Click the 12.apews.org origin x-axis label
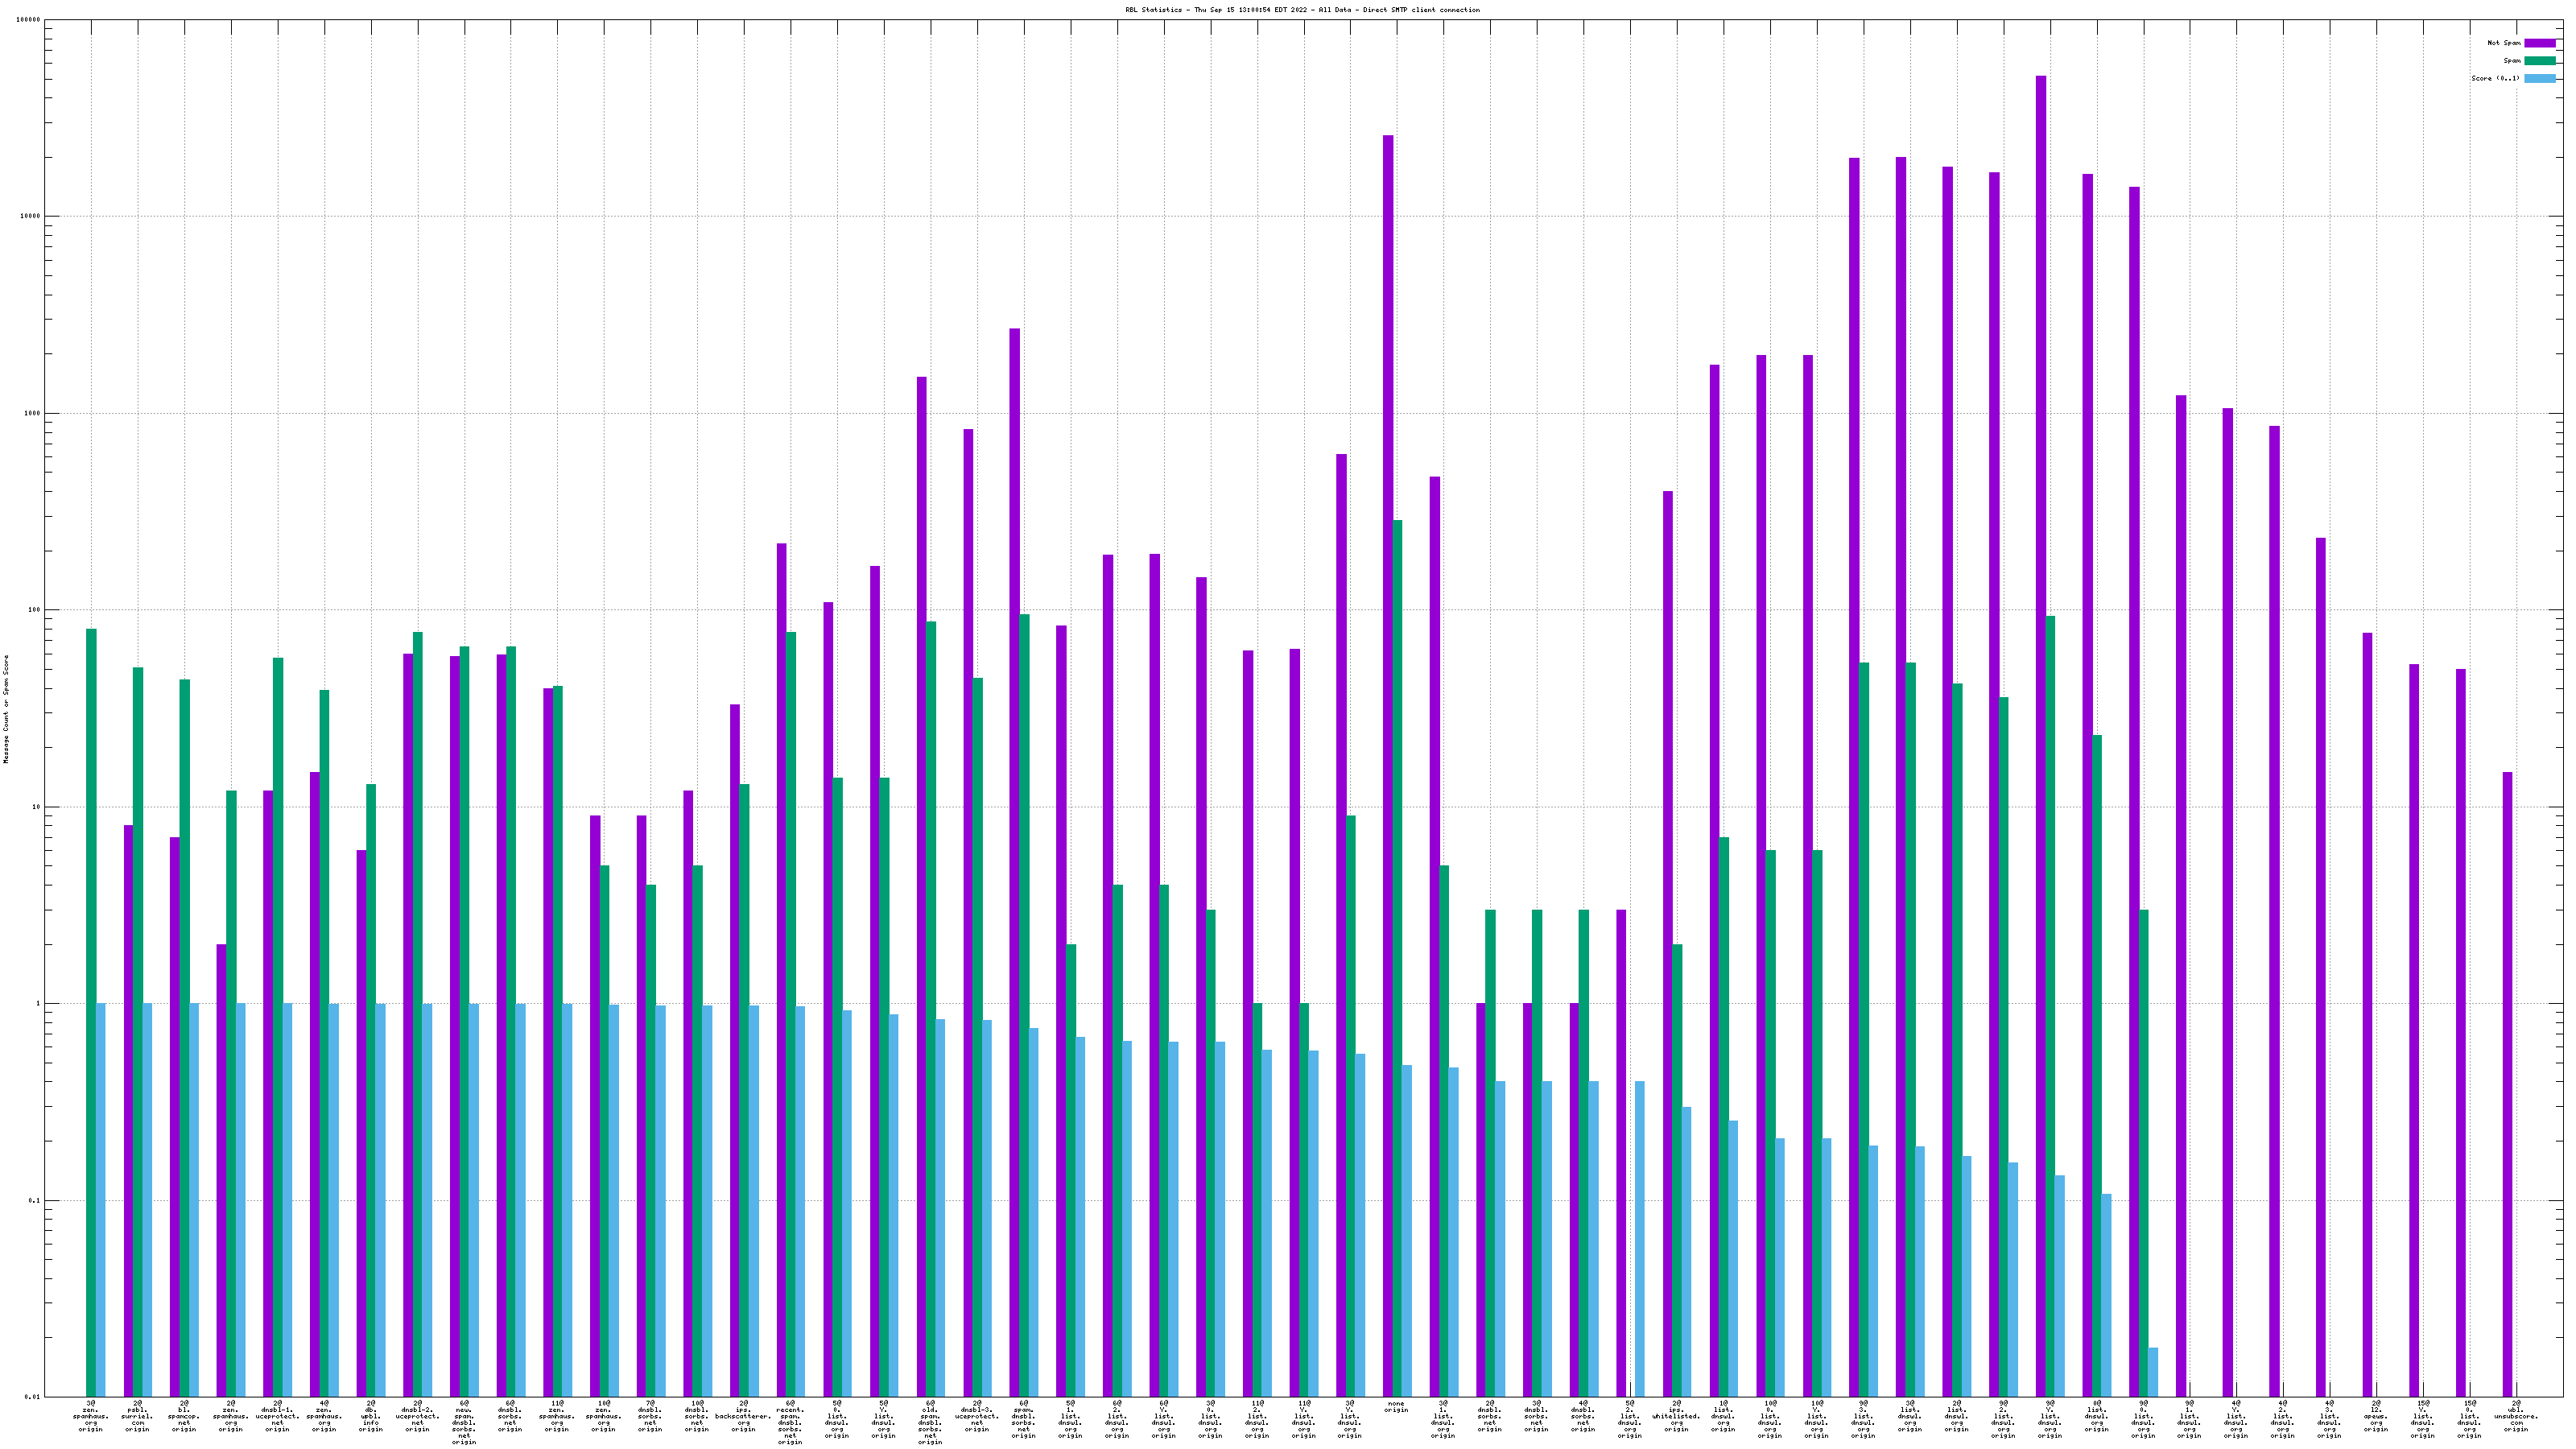This screenshot has width=2576, height=1449. point(2376,1416)
